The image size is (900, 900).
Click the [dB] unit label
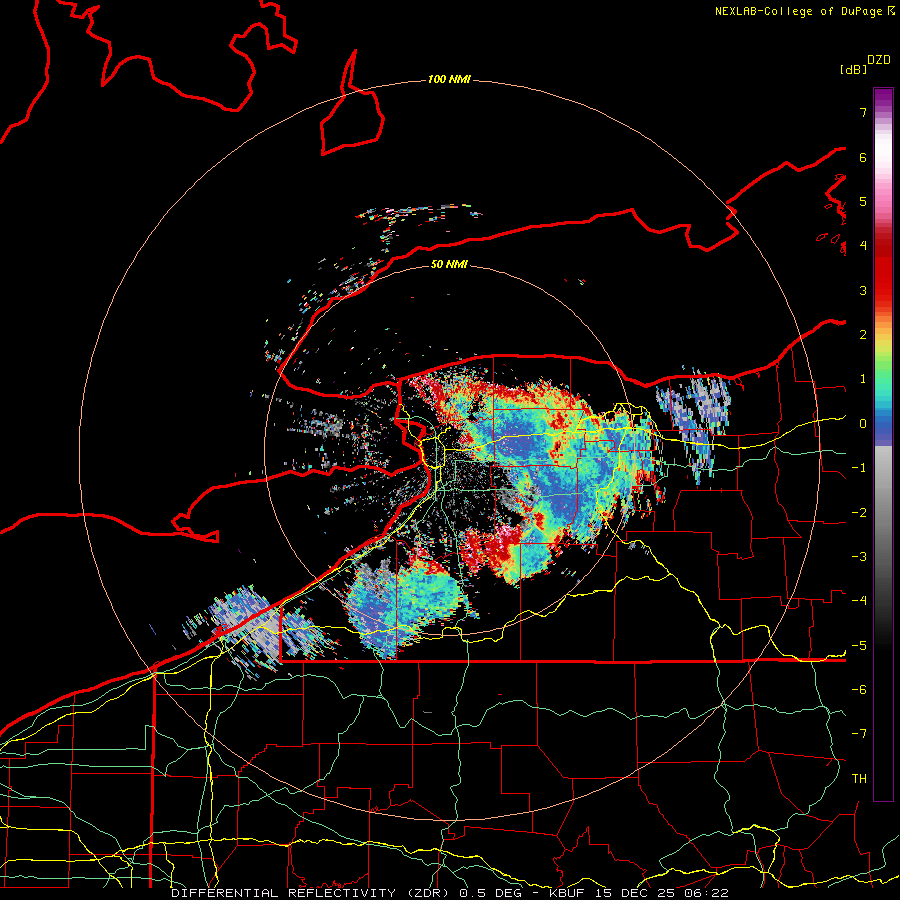[x=854, y=69]
